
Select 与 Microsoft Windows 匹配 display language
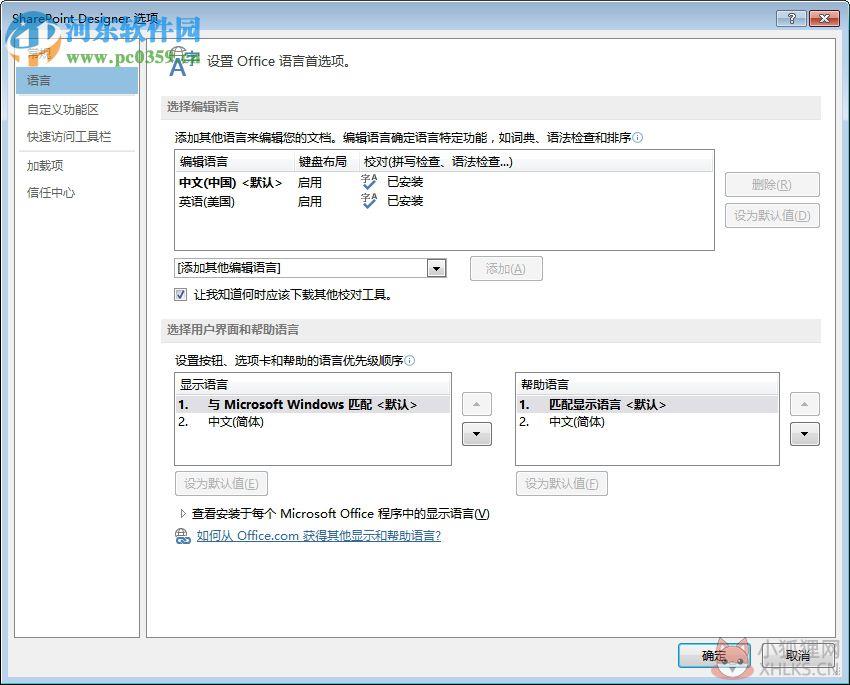313,404
